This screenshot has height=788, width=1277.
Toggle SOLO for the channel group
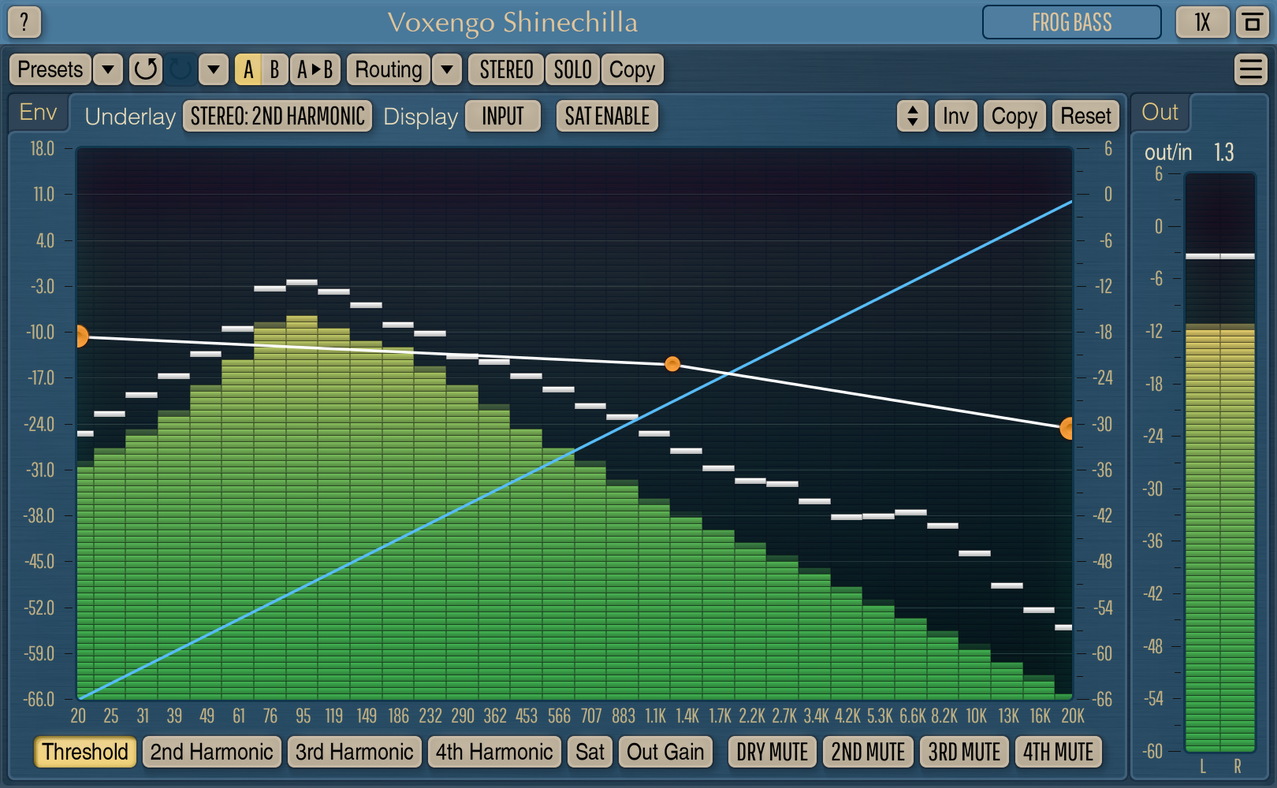coord(573,69)
